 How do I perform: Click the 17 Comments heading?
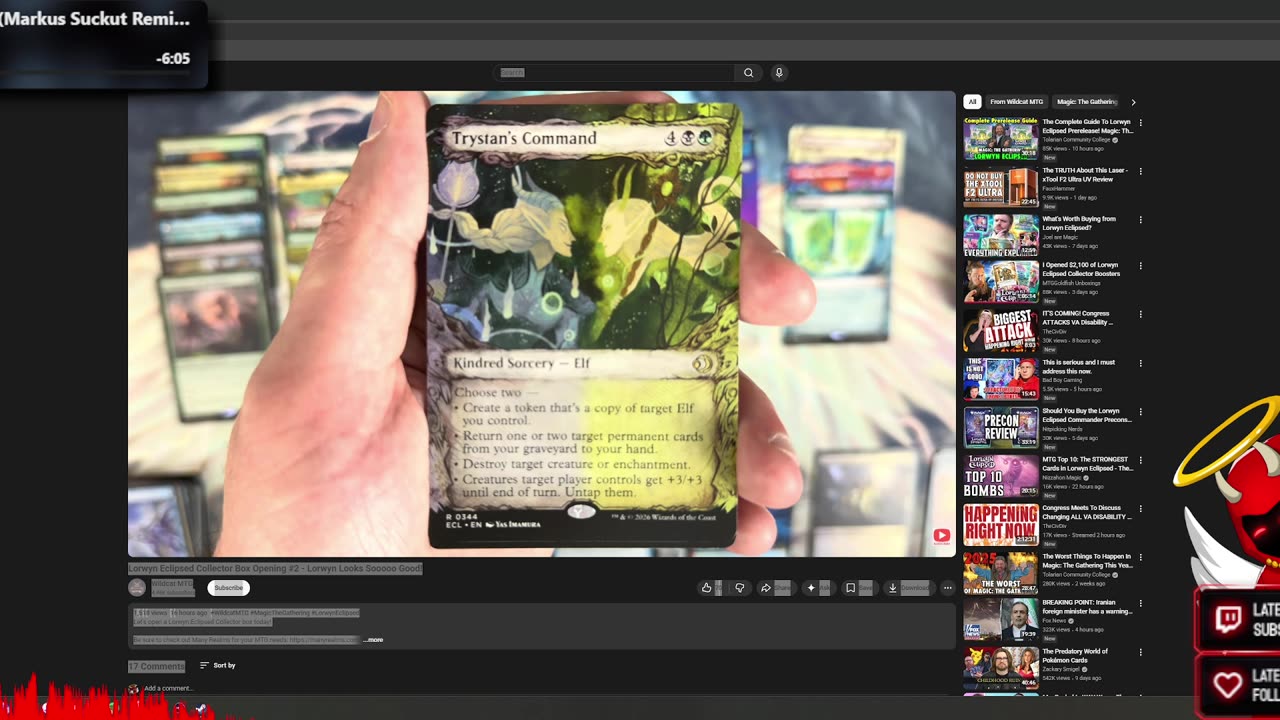coord(156,666)
